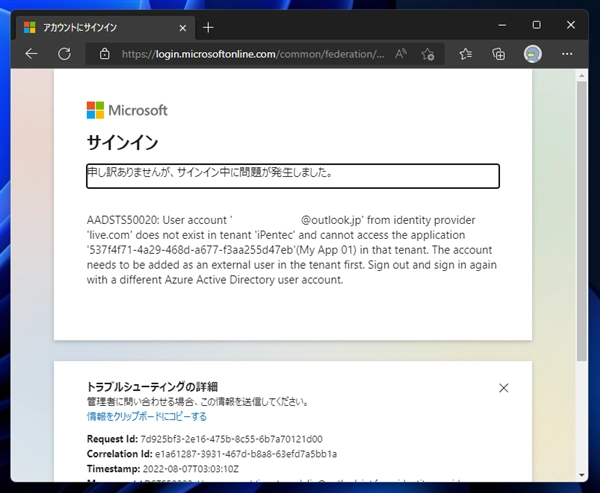Dismiss the トラブルシューティングの詳細 panel
The height and width of the screenshot is (493, 600).
tap(504, 388)
